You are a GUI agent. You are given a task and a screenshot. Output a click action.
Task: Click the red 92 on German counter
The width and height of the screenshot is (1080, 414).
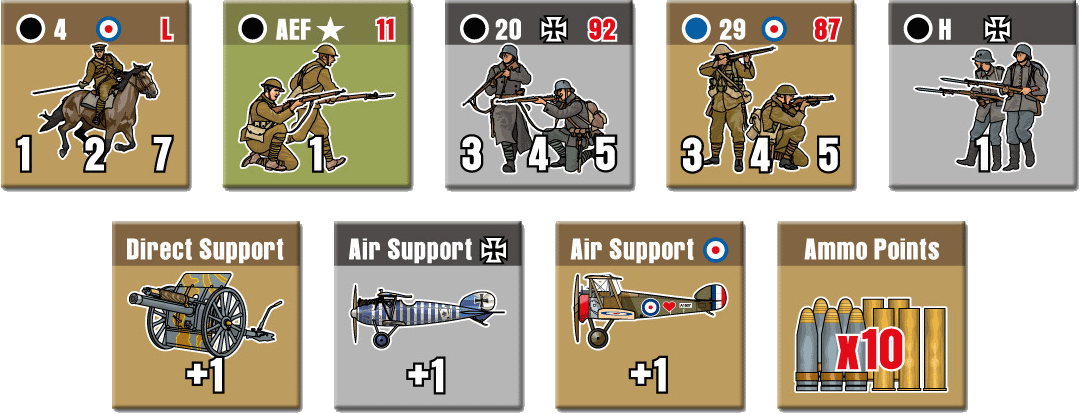(602, 30)
